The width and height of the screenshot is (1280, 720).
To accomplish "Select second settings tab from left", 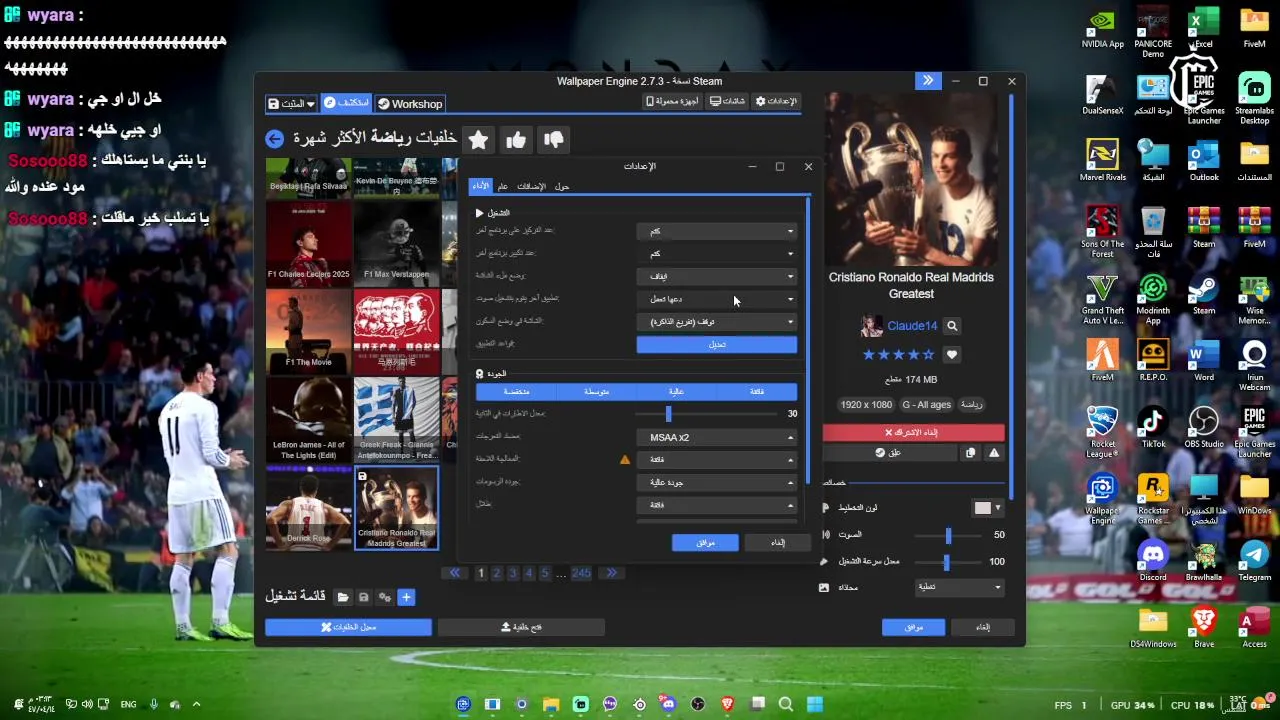I will 503,187.
